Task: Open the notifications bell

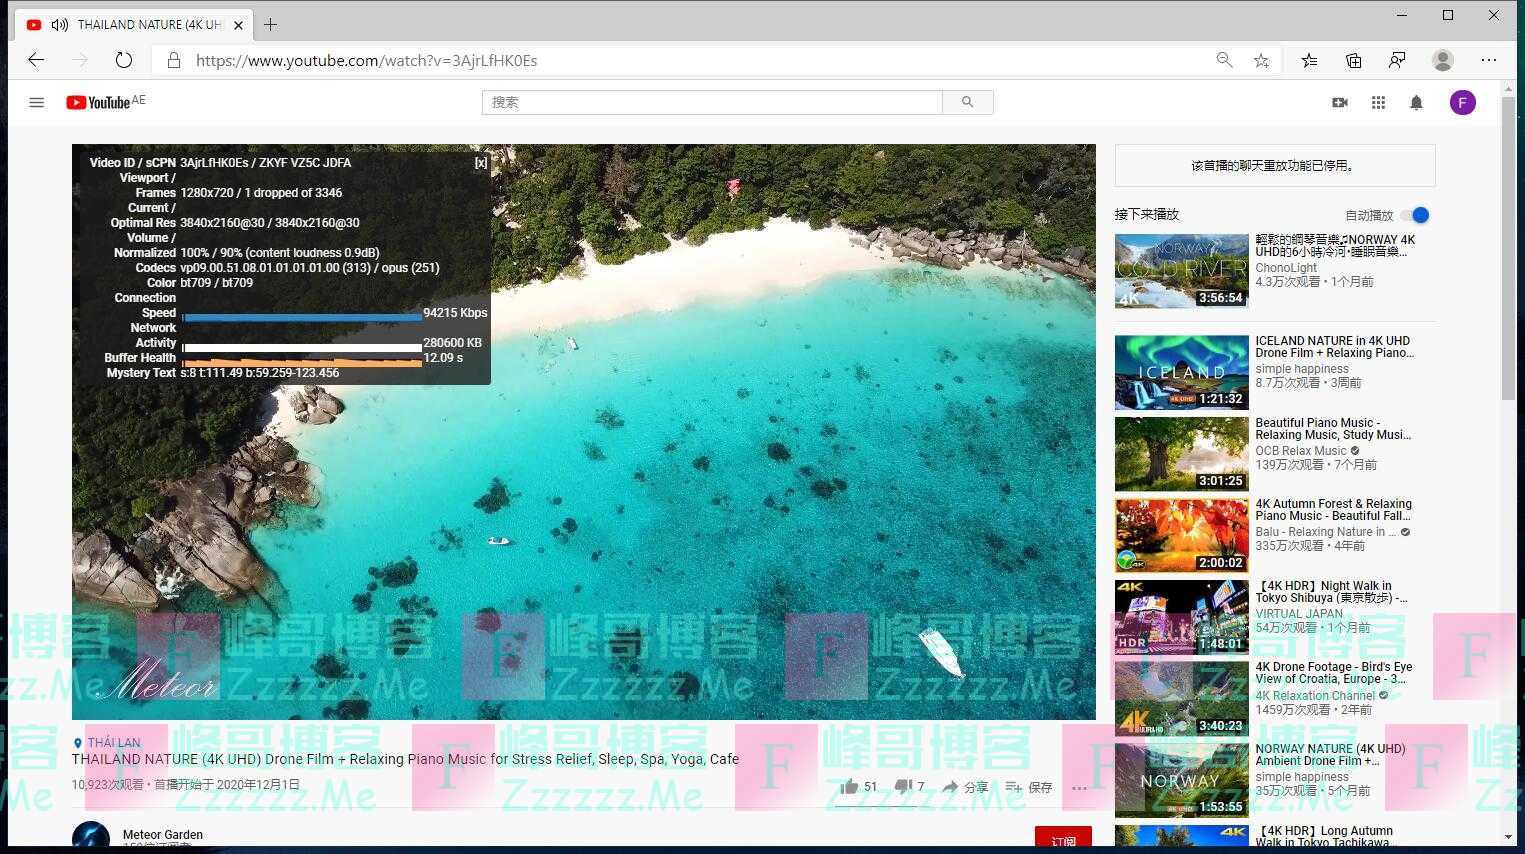Action: pos(1416,102)
